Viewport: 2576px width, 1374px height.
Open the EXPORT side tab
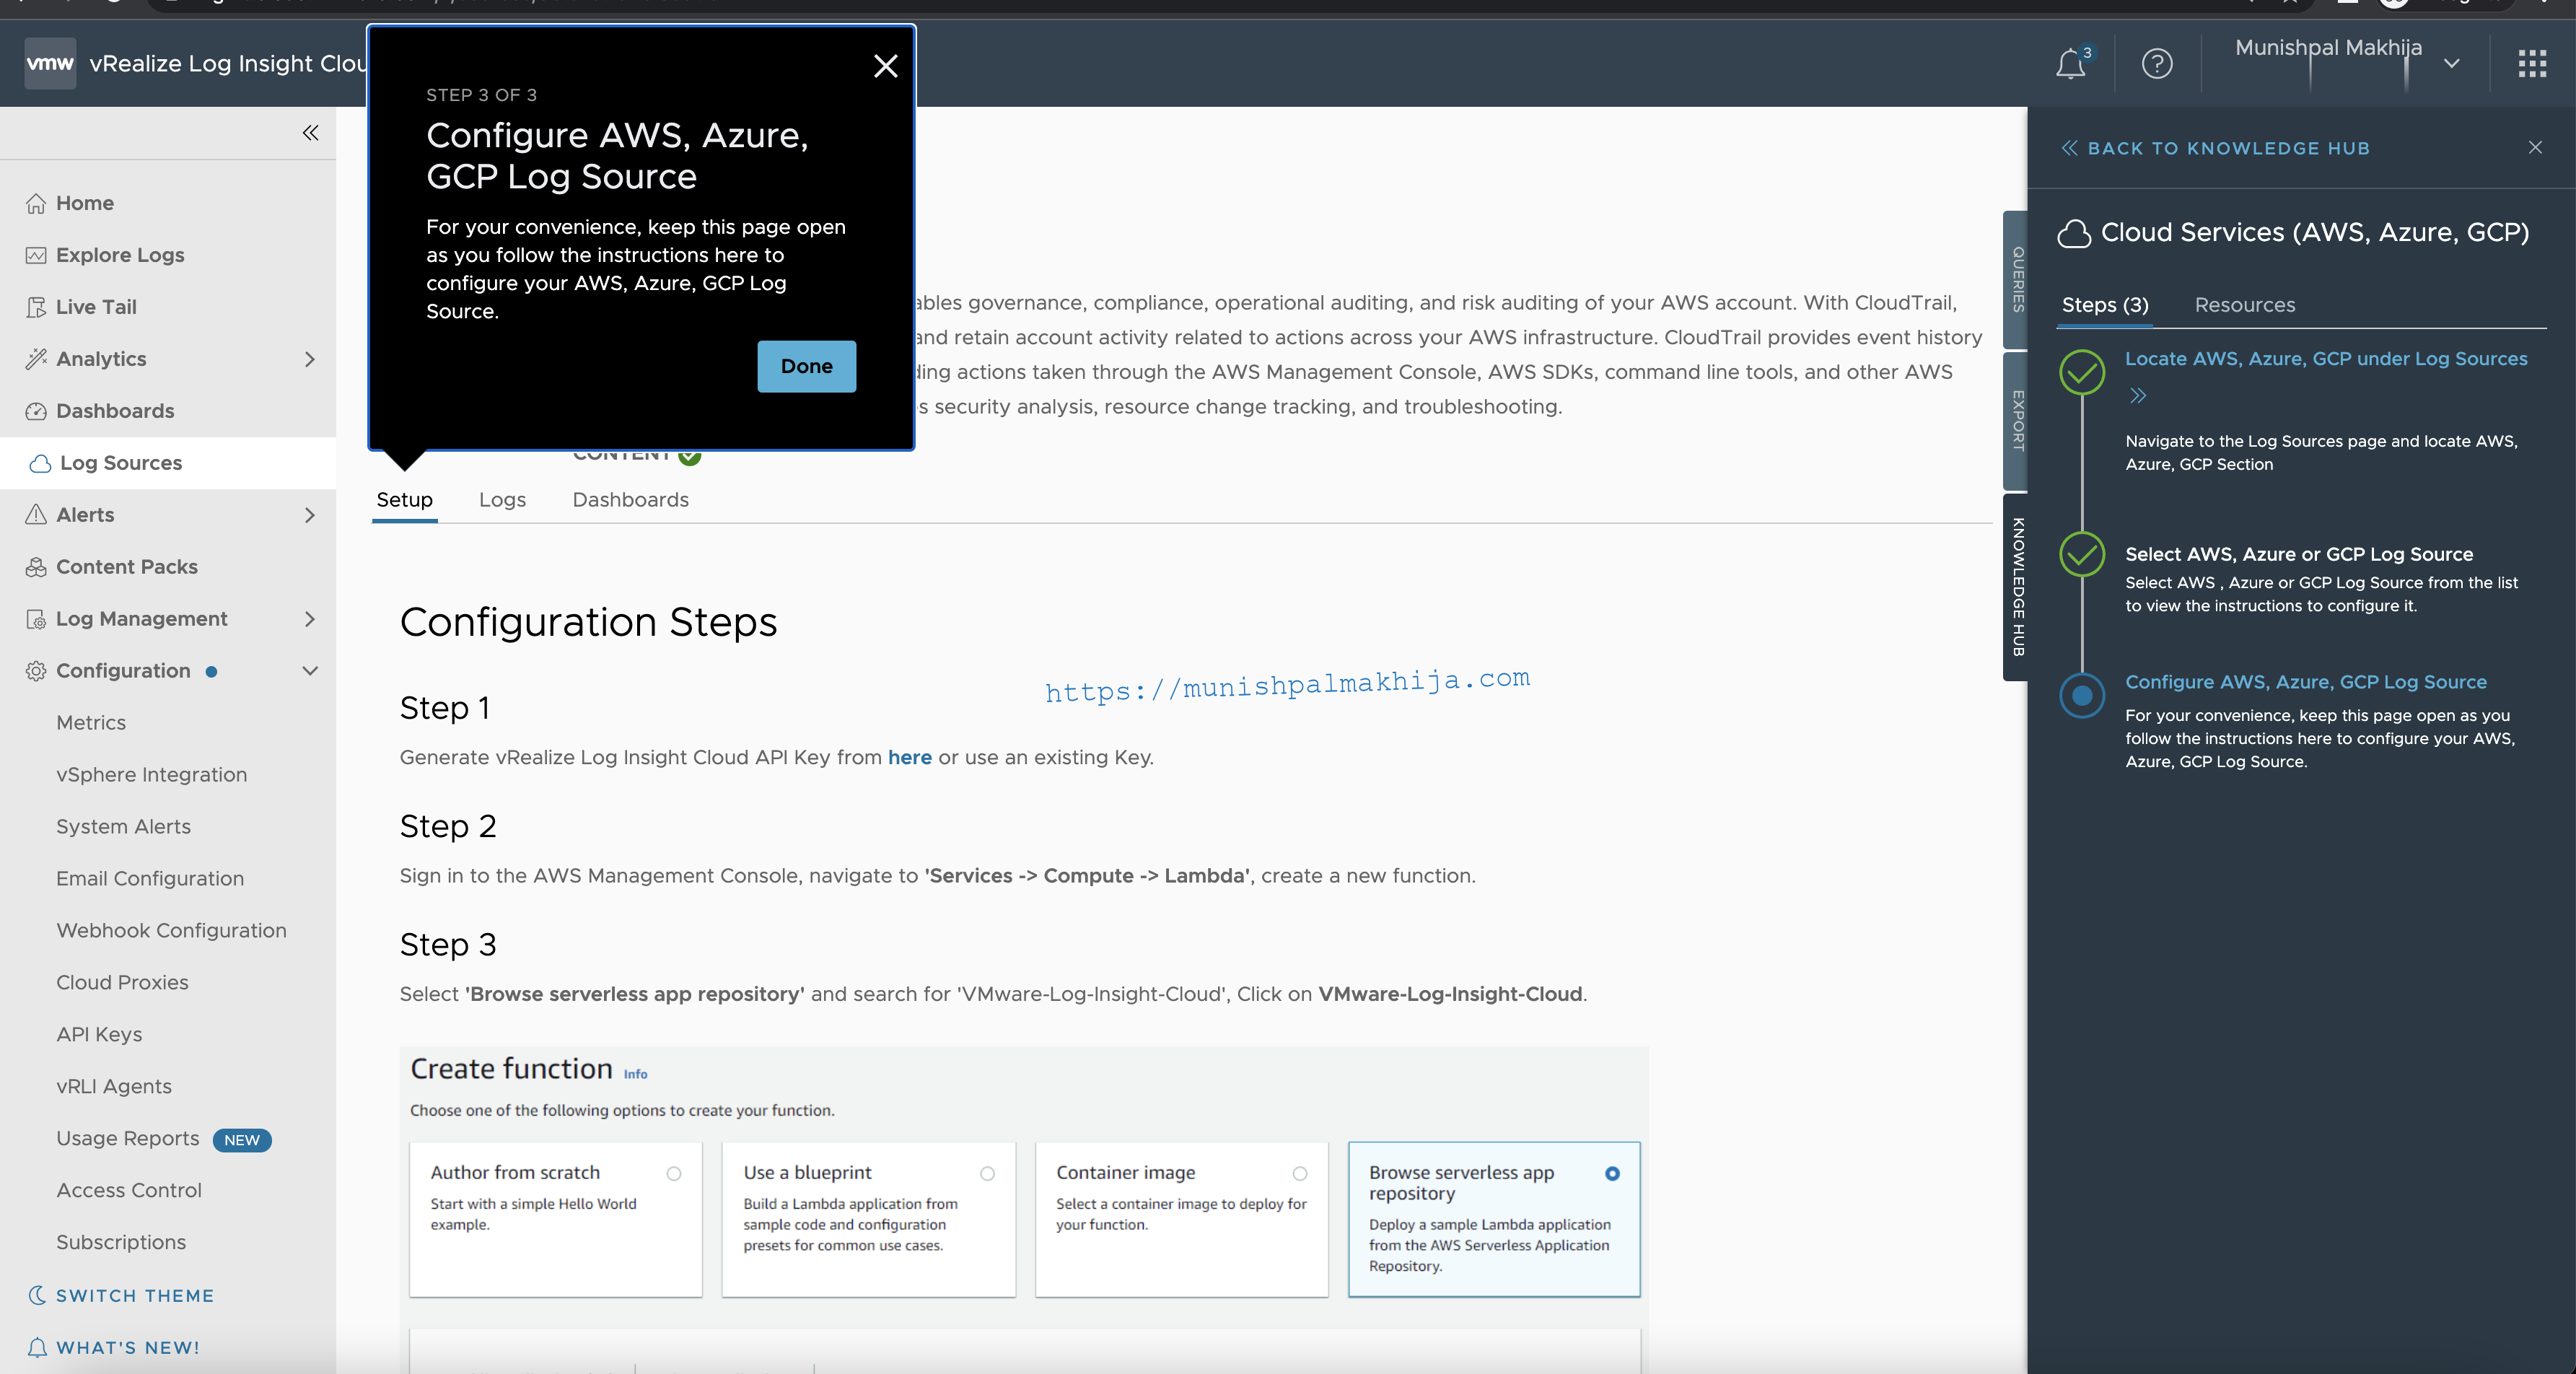2017,420
